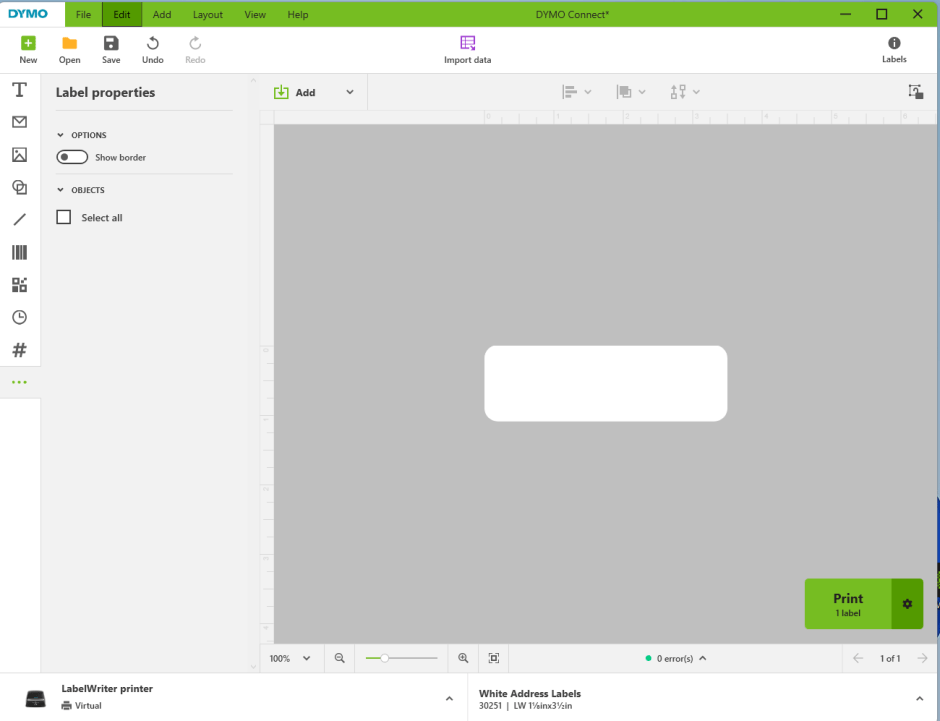The height and width of the screenshot is (721, 940).
Task: Collapse the OPTIONS section
Action: click(60, 135)
